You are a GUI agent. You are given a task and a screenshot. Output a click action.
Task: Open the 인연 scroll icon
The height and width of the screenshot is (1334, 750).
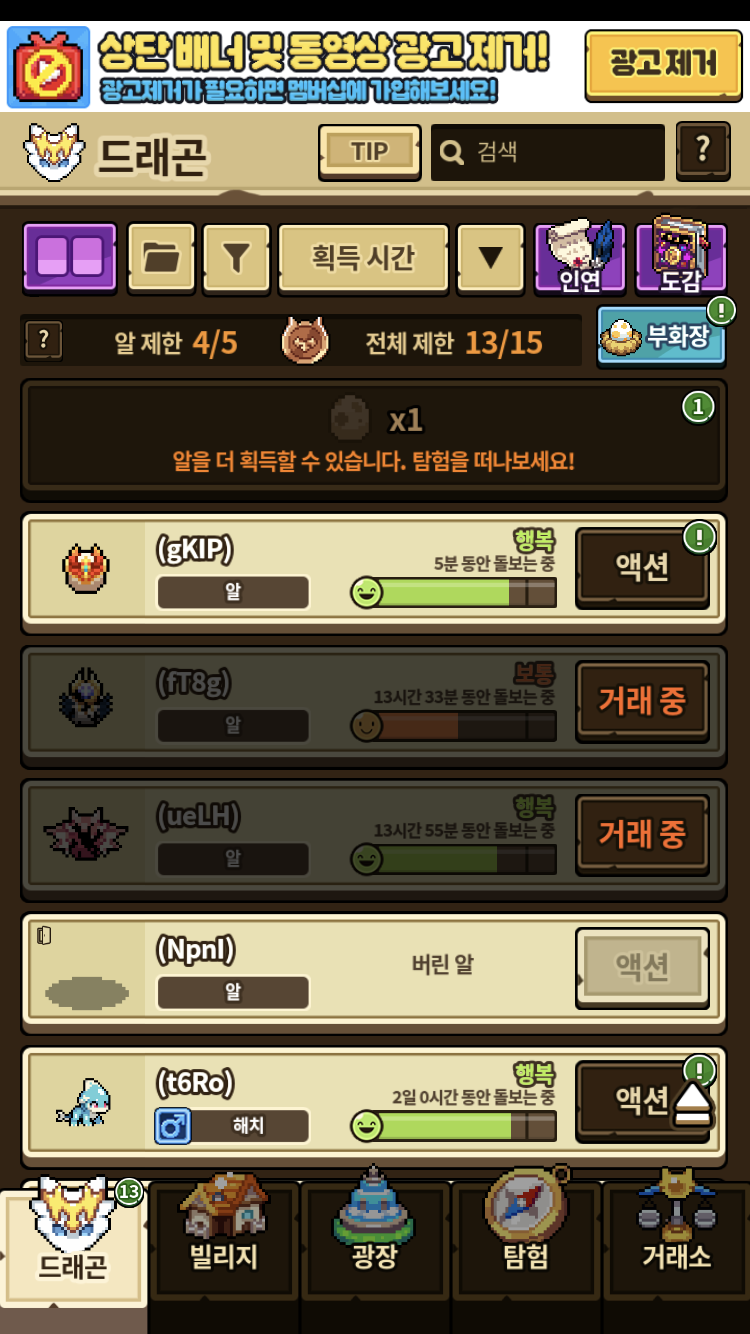(x=580, y=257)
